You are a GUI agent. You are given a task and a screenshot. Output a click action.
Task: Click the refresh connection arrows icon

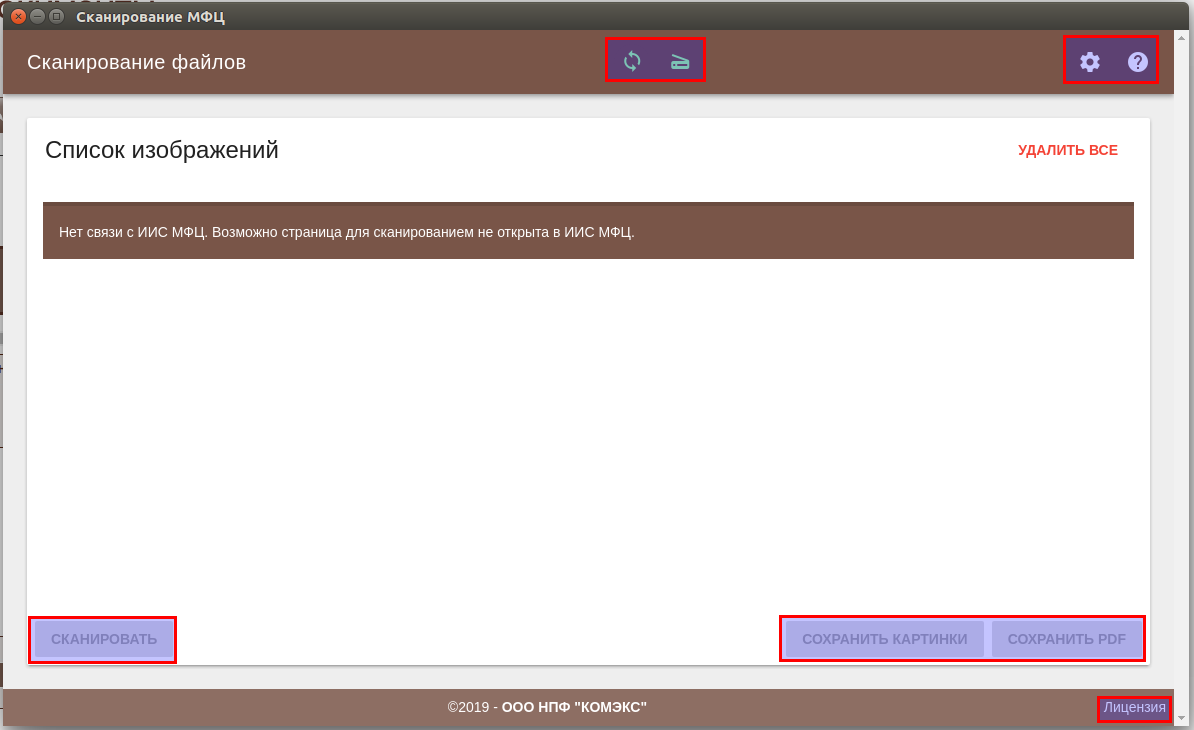point(632,61)
